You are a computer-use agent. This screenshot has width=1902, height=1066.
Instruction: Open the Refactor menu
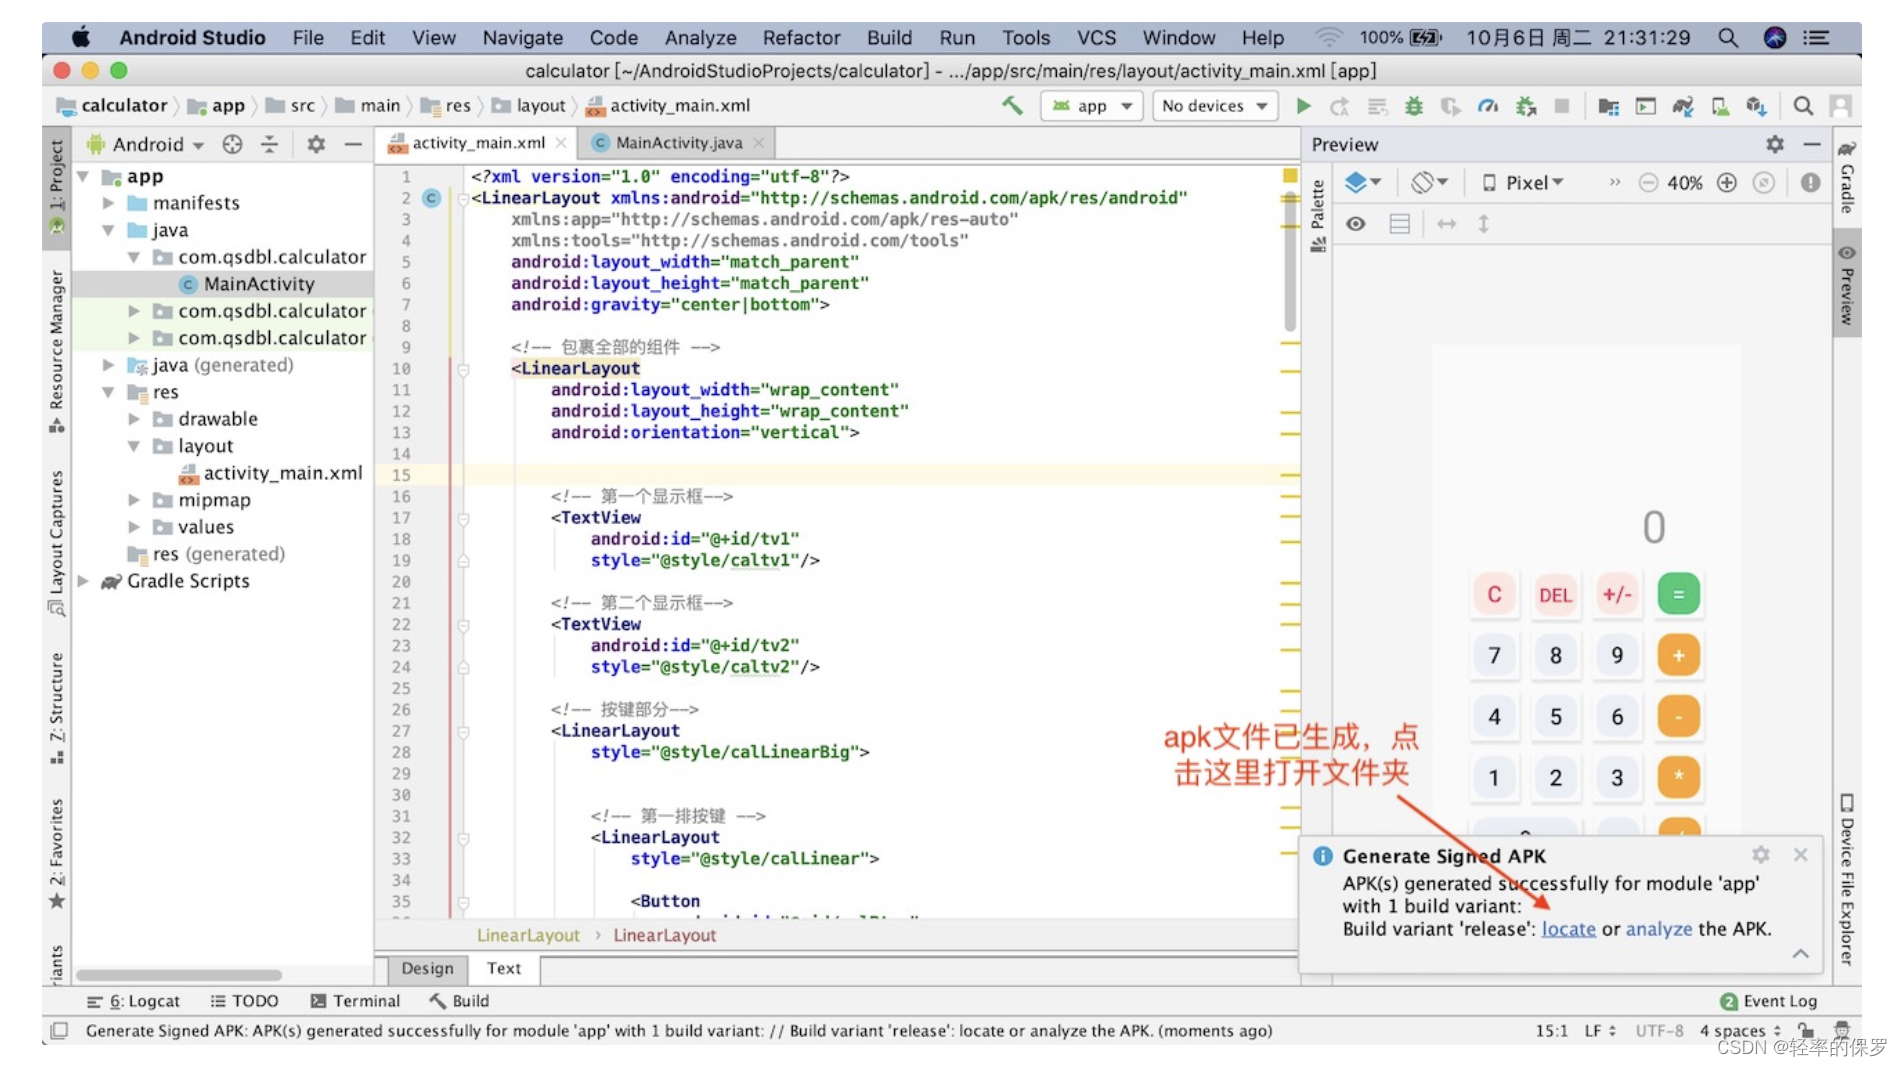pos(801,38)
